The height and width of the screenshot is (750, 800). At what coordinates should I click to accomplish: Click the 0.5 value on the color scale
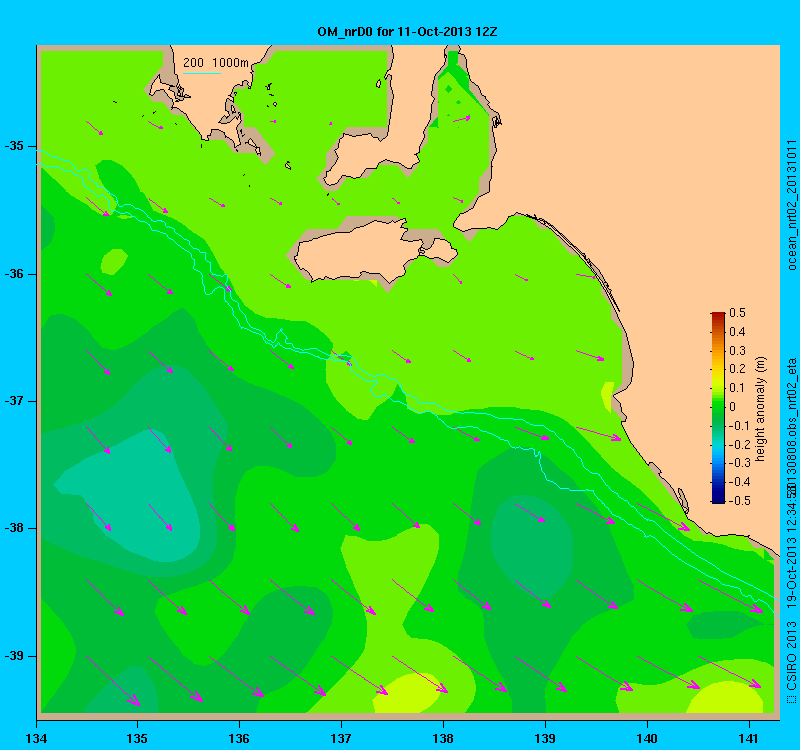(737, 313)
